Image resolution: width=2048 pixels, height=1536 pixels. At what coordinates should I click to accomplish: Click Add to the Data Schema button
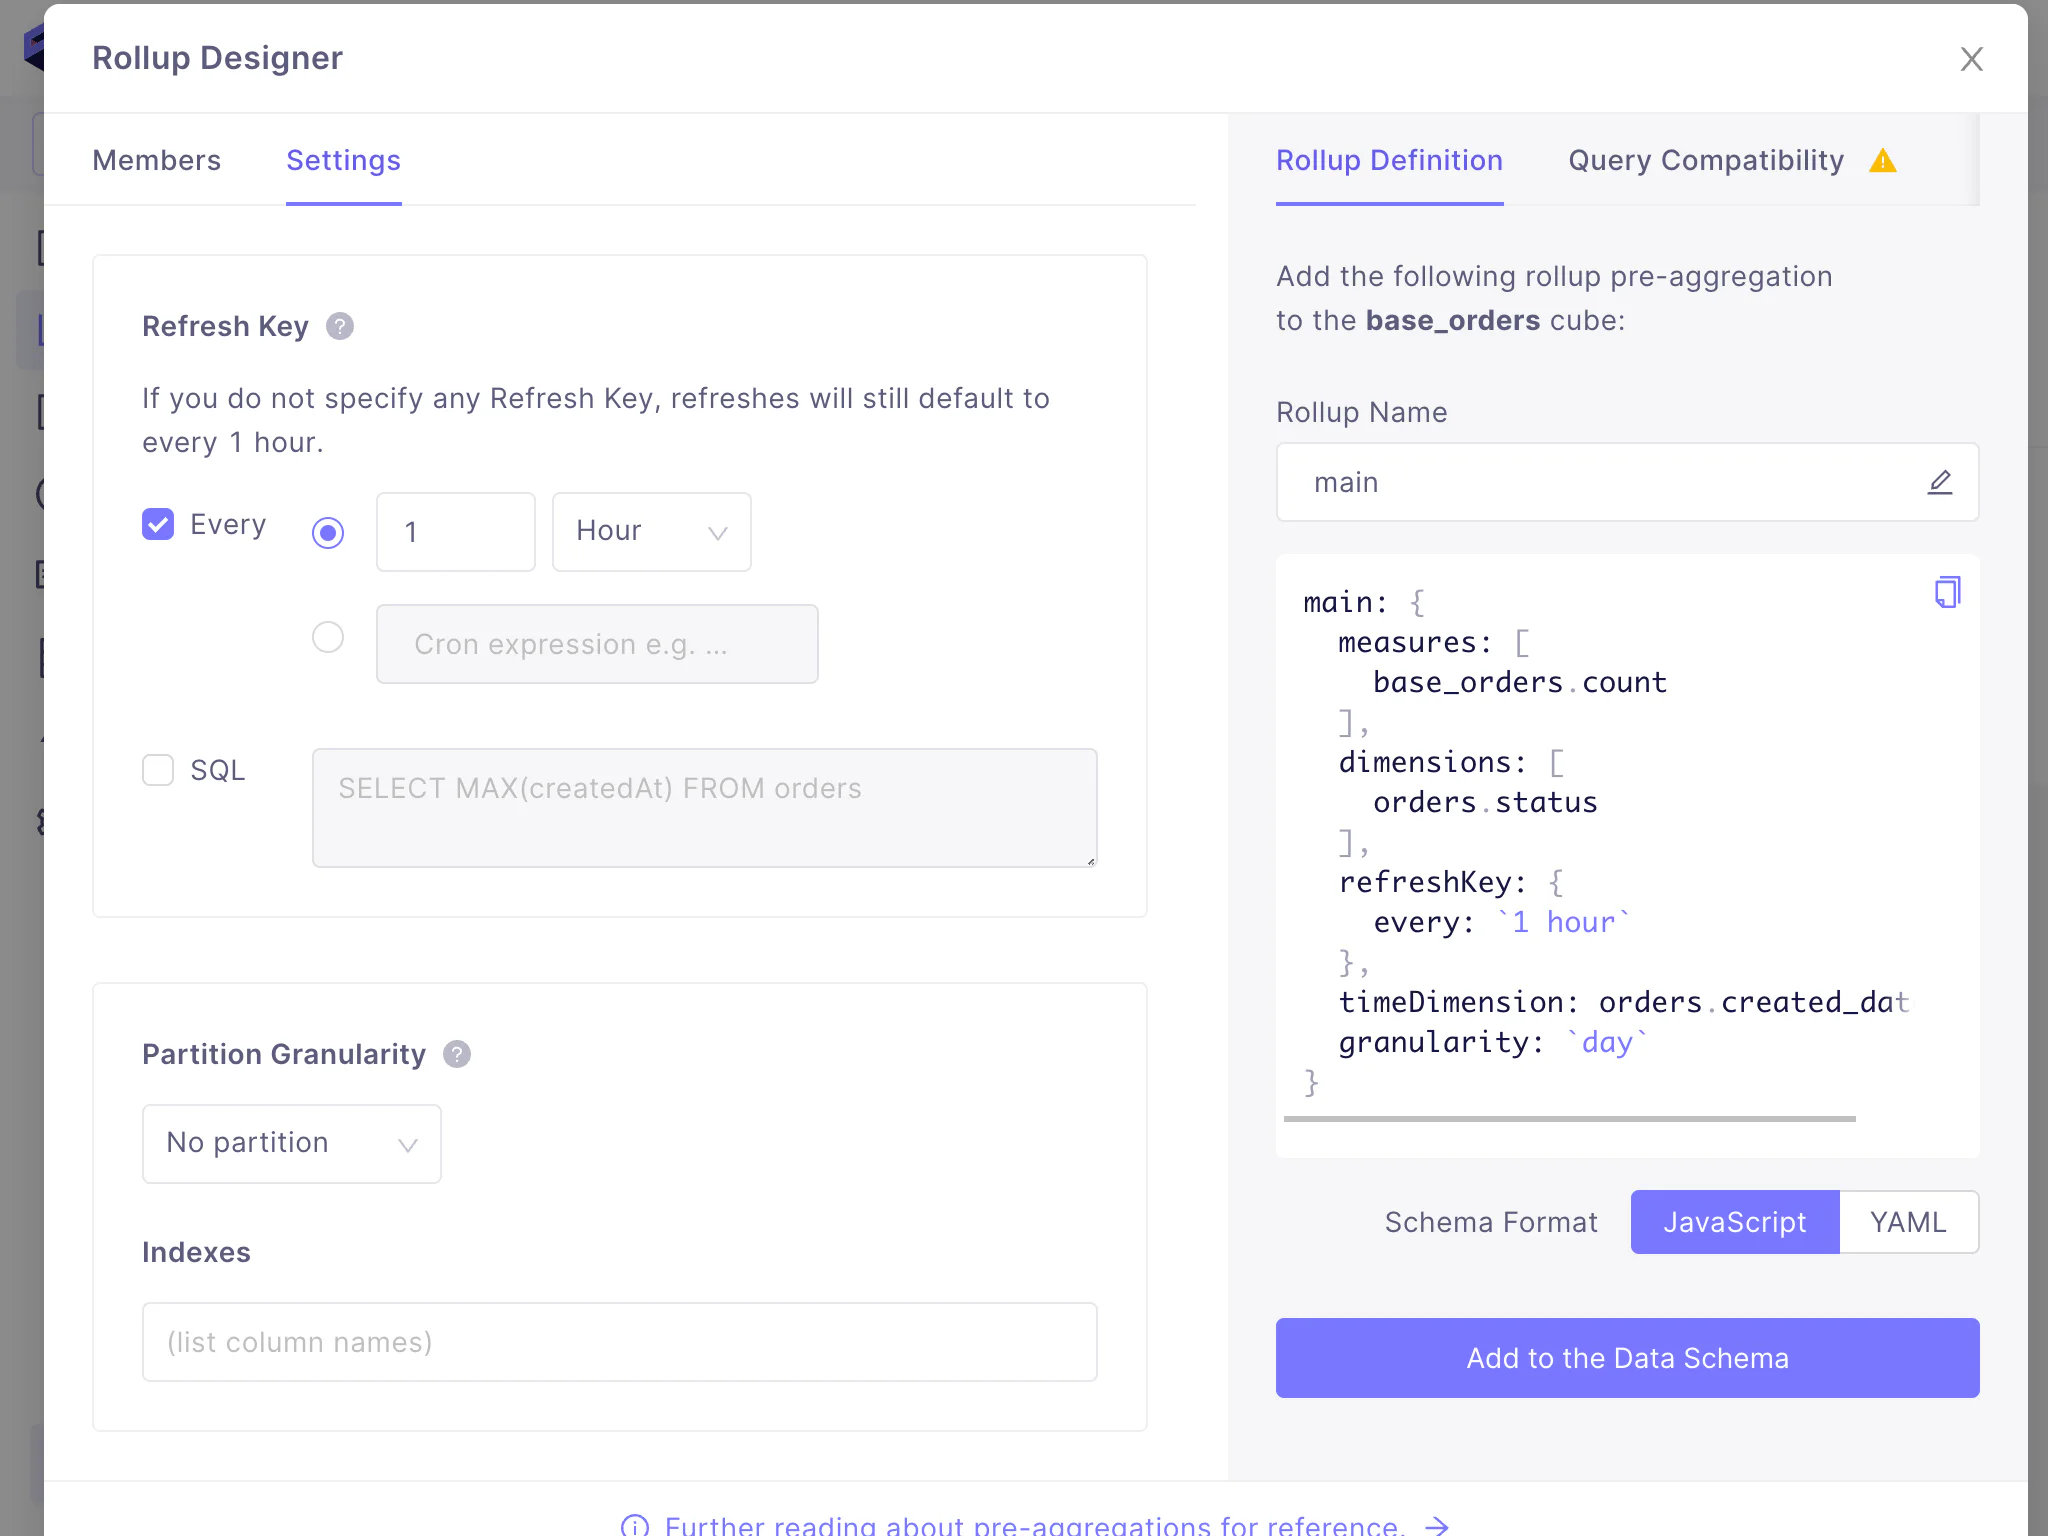click(1627, 1358)
